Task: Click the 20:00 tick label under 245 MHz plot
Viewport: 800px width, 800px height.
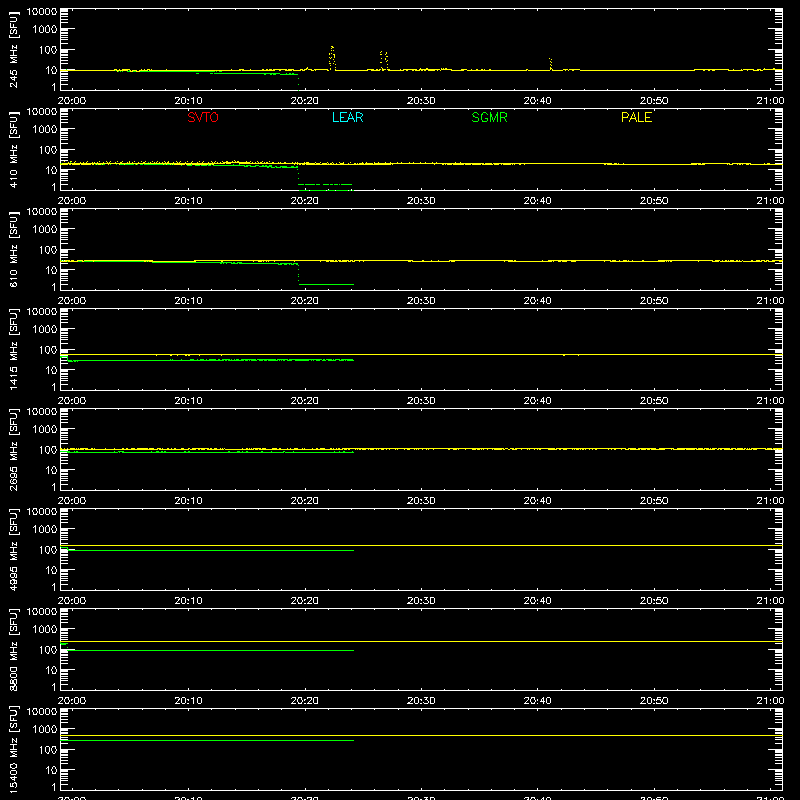Action: [72, 101]
